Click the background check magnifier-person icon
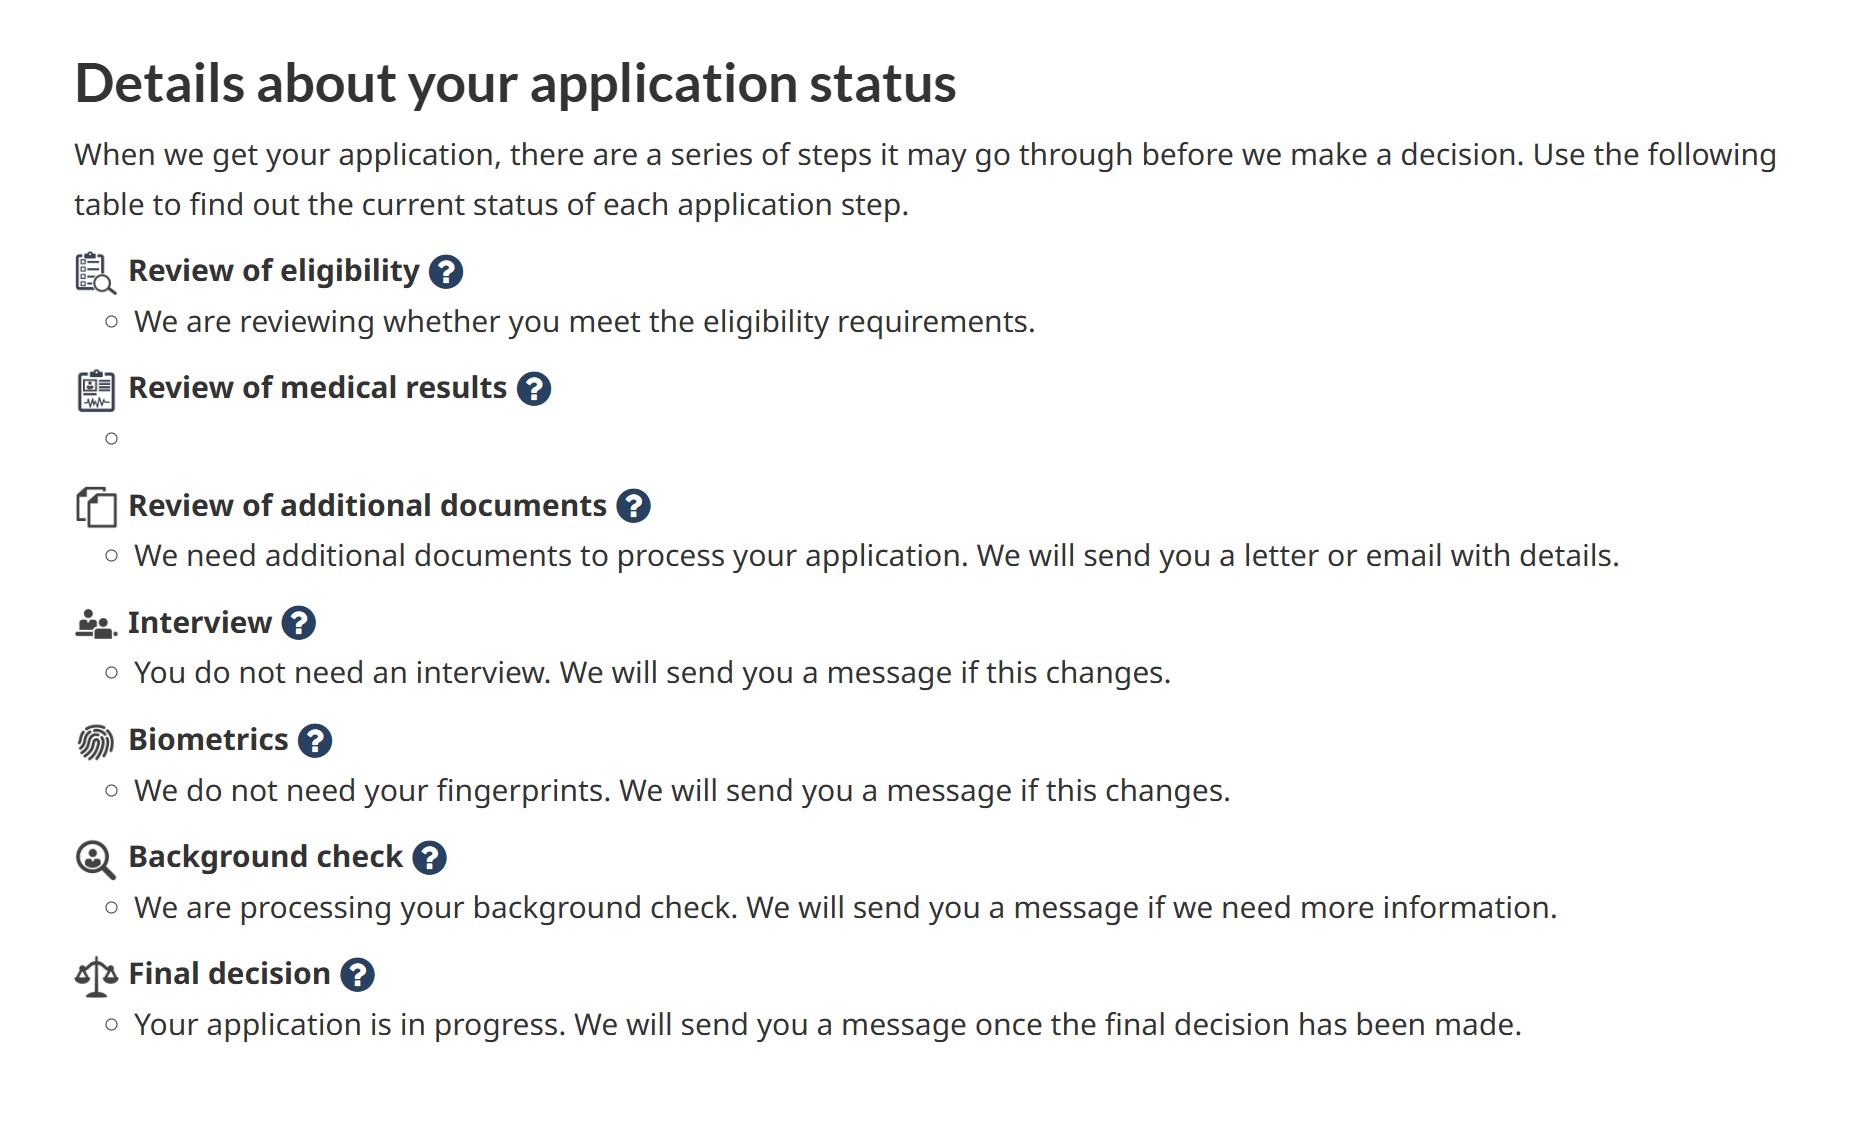The height and width of the screenshot is (1125, 1867). pyautogui.click(x=96, y=859)
